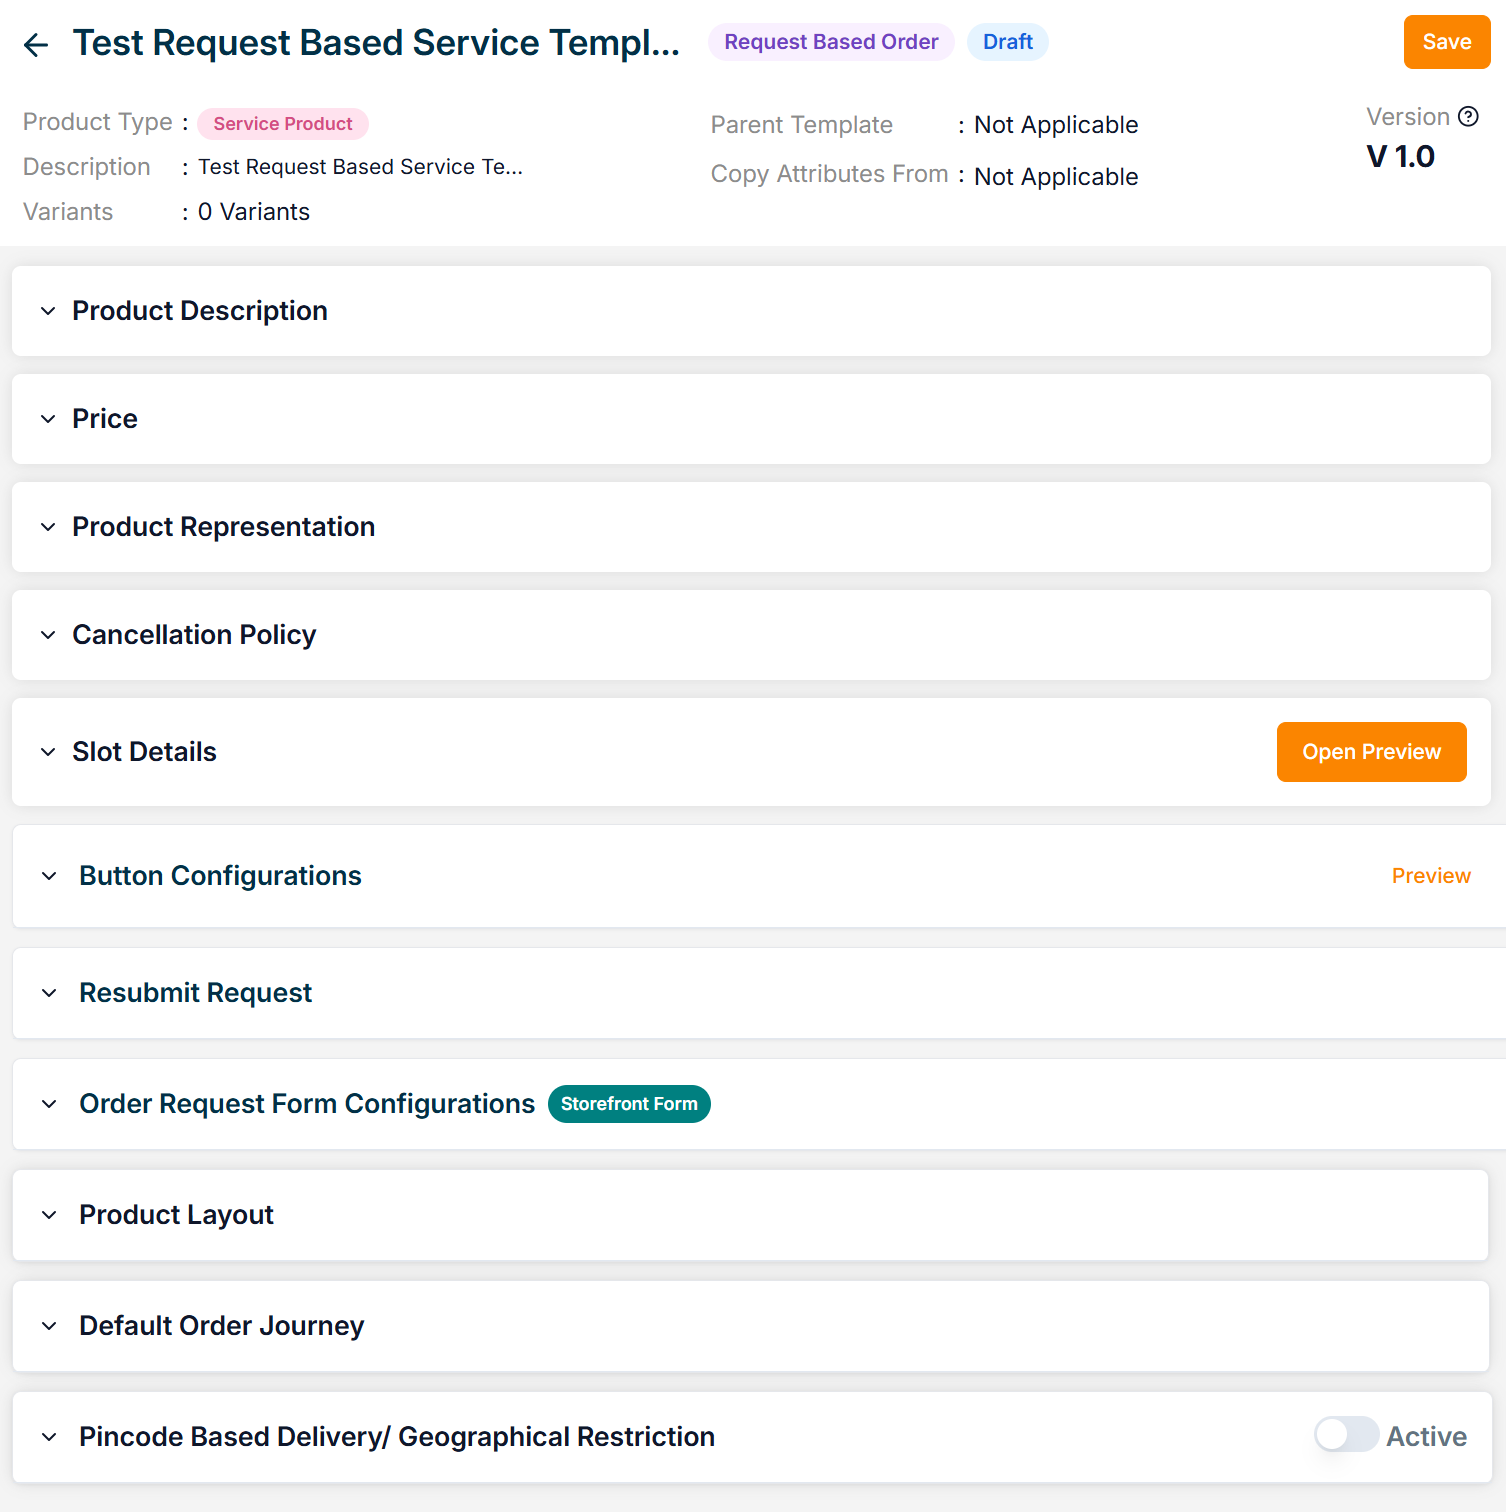Save the service template
This screenshot has height=1512, width=1506.
[x=1446, y=42]
